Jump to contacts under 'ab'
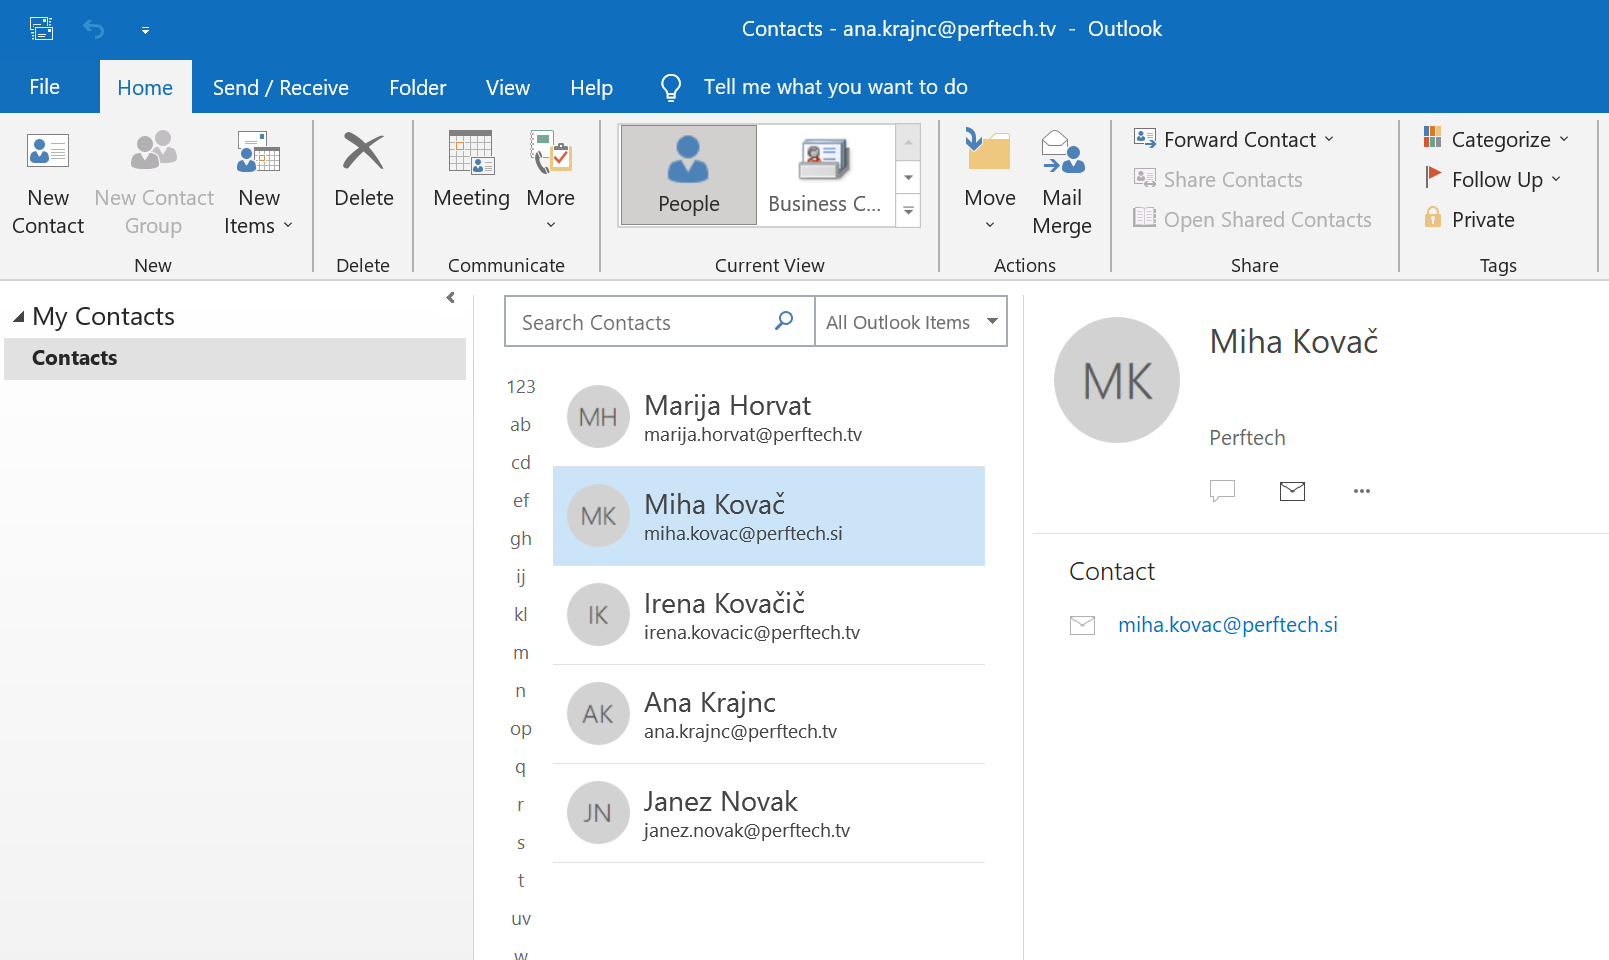Viewport: 1609px width, 960px height. (521, 425)
